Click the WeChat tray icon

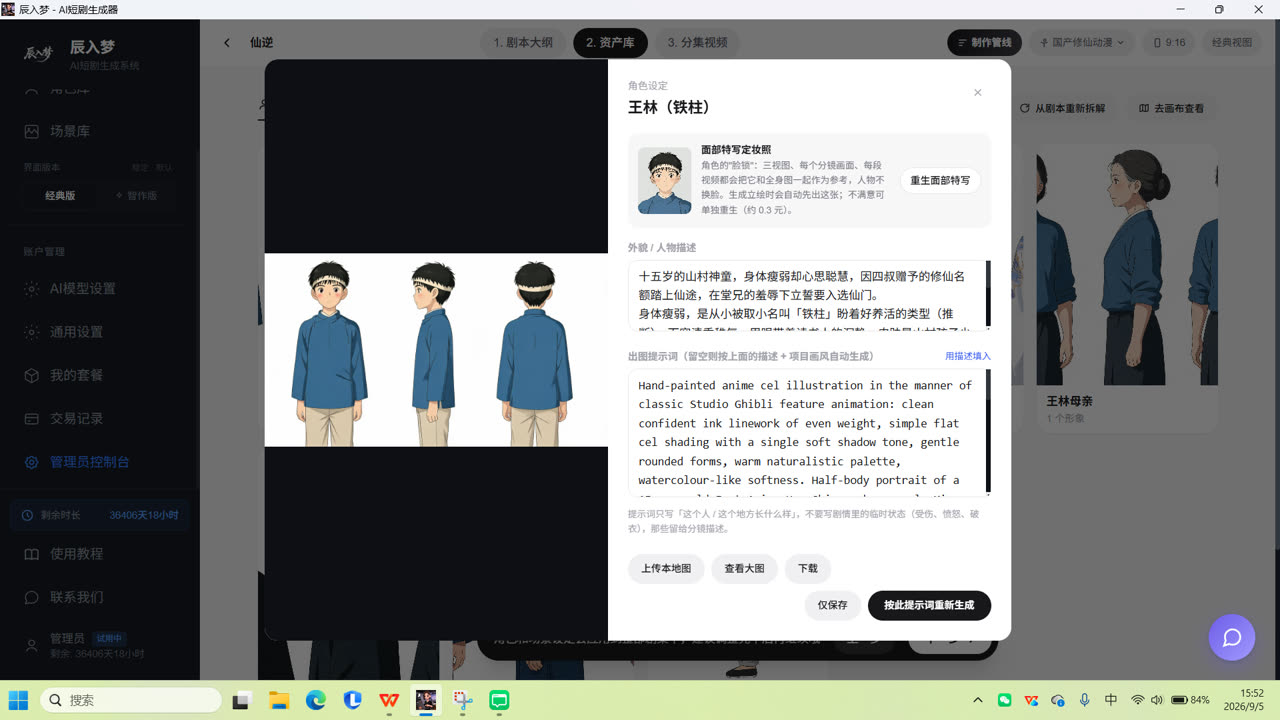[x=1005, y=700]
